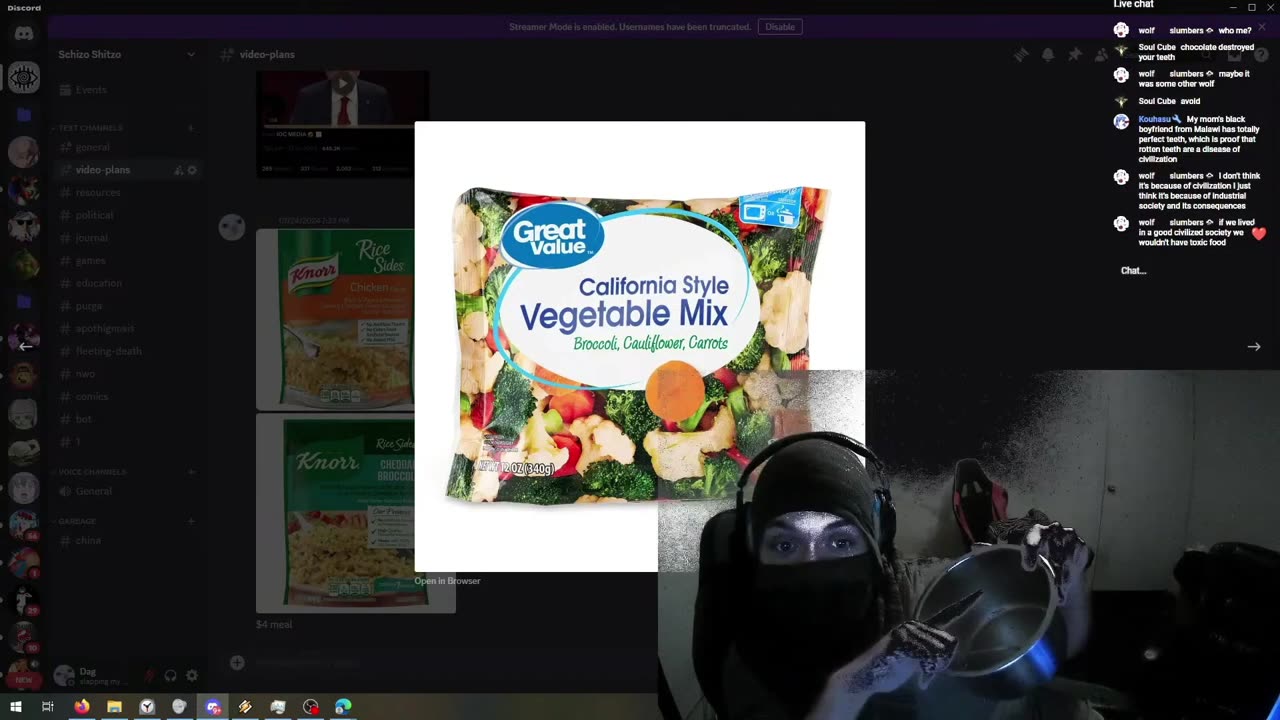1280x720 pixels.
Task: Open server icon with 29 badge
Action: pyautogui.click(x=24, y=600)
